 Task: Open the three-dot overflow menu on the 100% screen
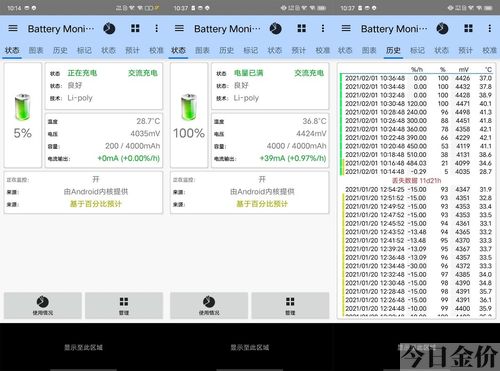click(x=323, y=28)
